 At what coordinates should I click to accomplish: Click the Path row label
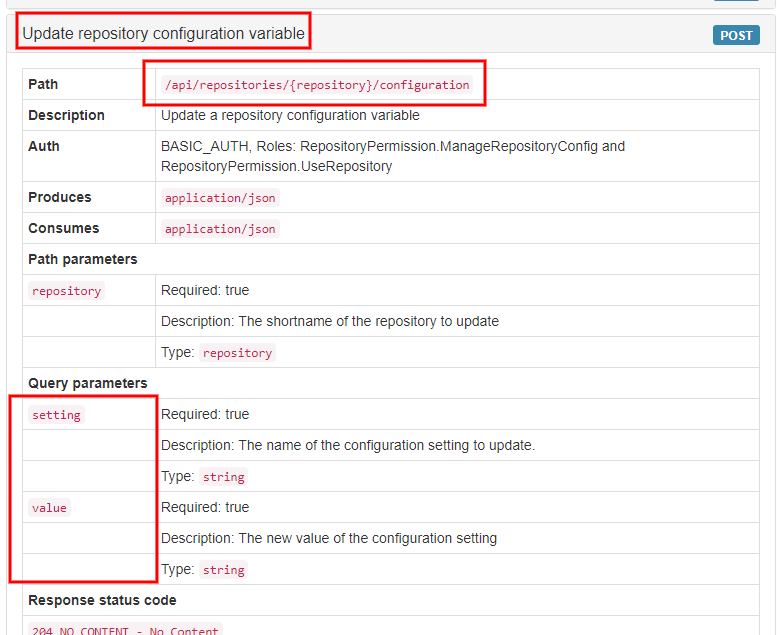coord(43,85)
